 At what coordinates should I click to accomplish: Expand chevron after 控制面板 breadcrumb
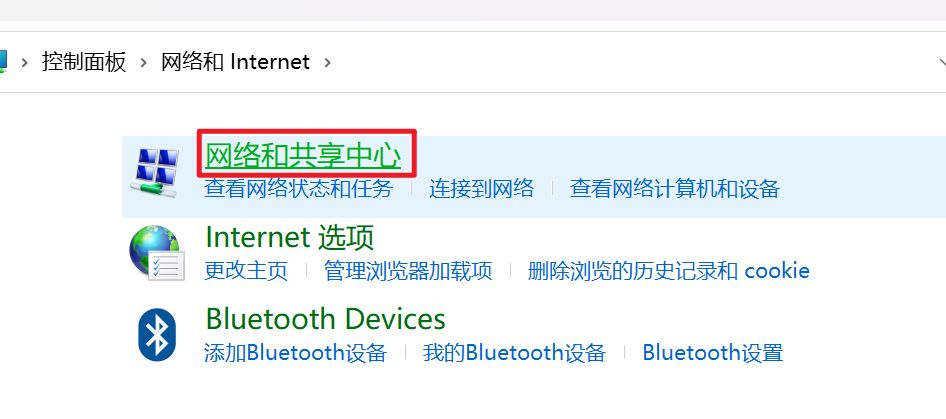pyautogui.click(x=144, y=62)
